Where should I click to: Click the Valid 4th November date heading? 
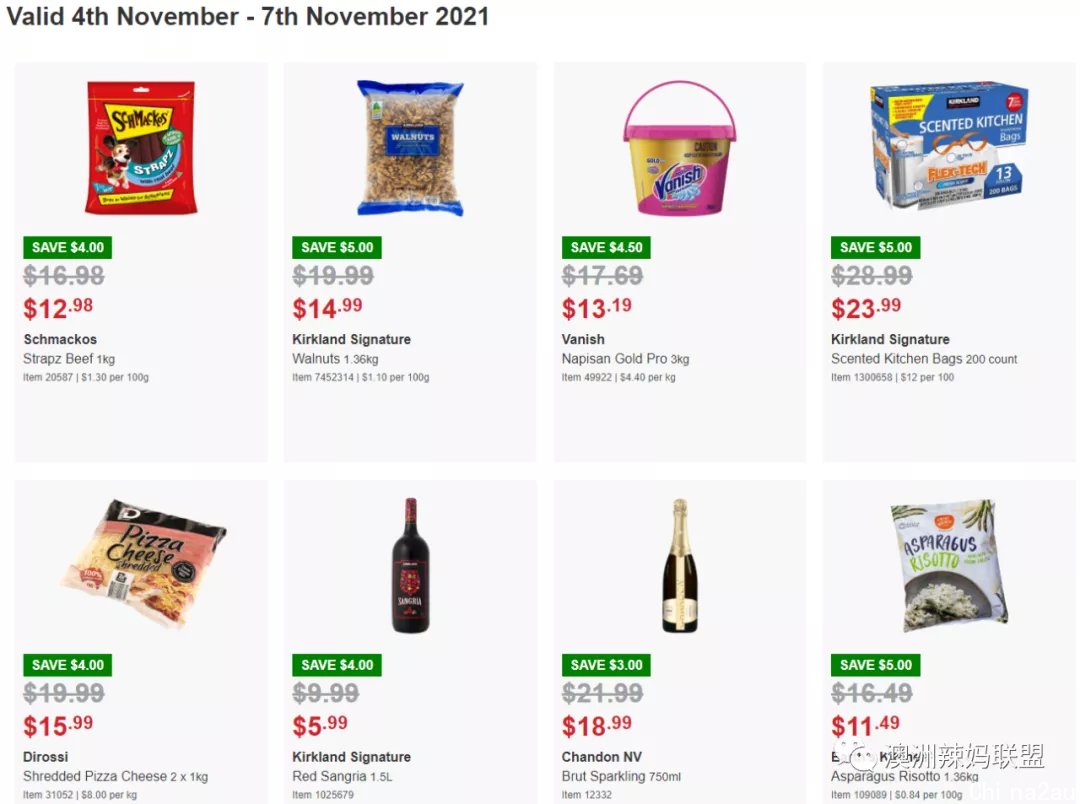[247, 16]
